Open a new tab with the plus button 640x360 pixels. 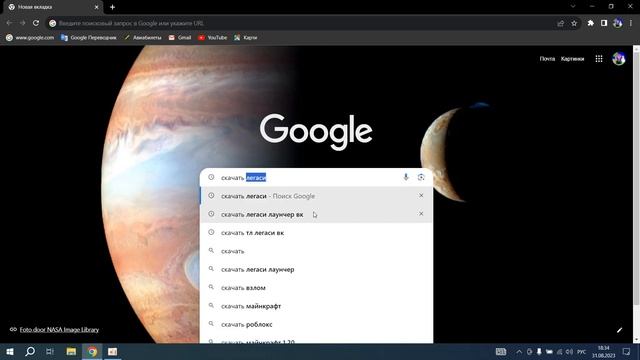pos(112,7)
